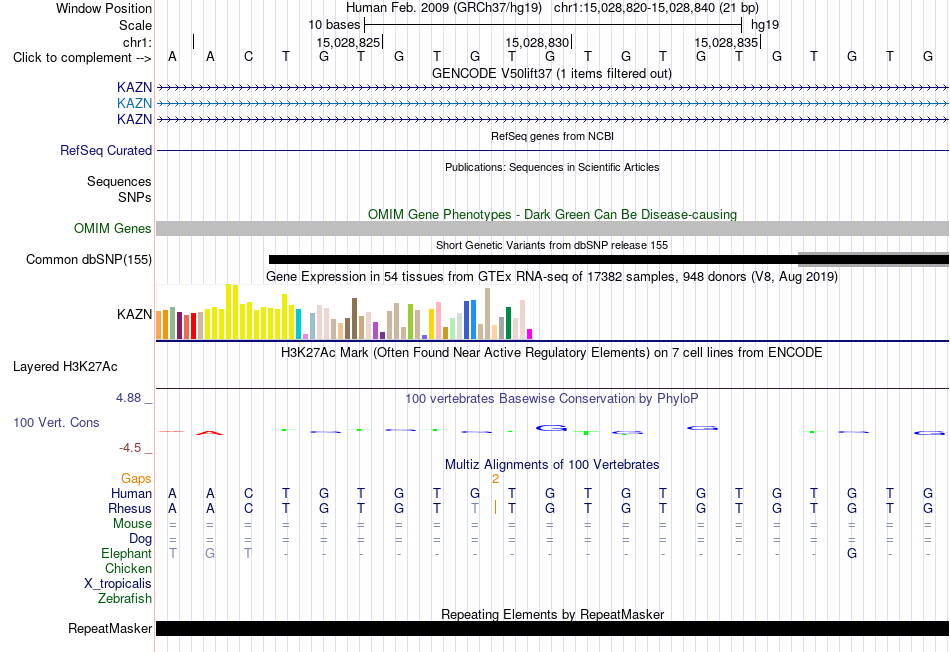Click the OMIM Genes label
Screen dimensions: 950x652
(113, 228)
